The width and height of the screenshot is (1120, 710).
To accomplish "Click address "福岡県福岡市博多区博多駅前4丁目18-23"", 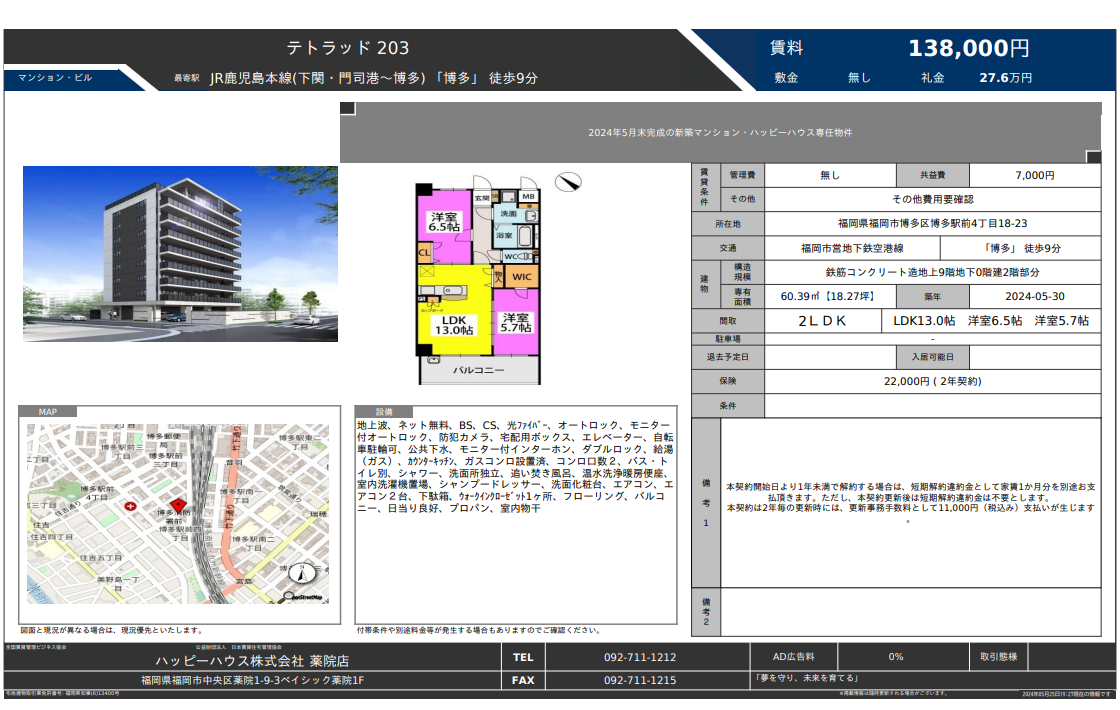I will click(x=933, y=224).
